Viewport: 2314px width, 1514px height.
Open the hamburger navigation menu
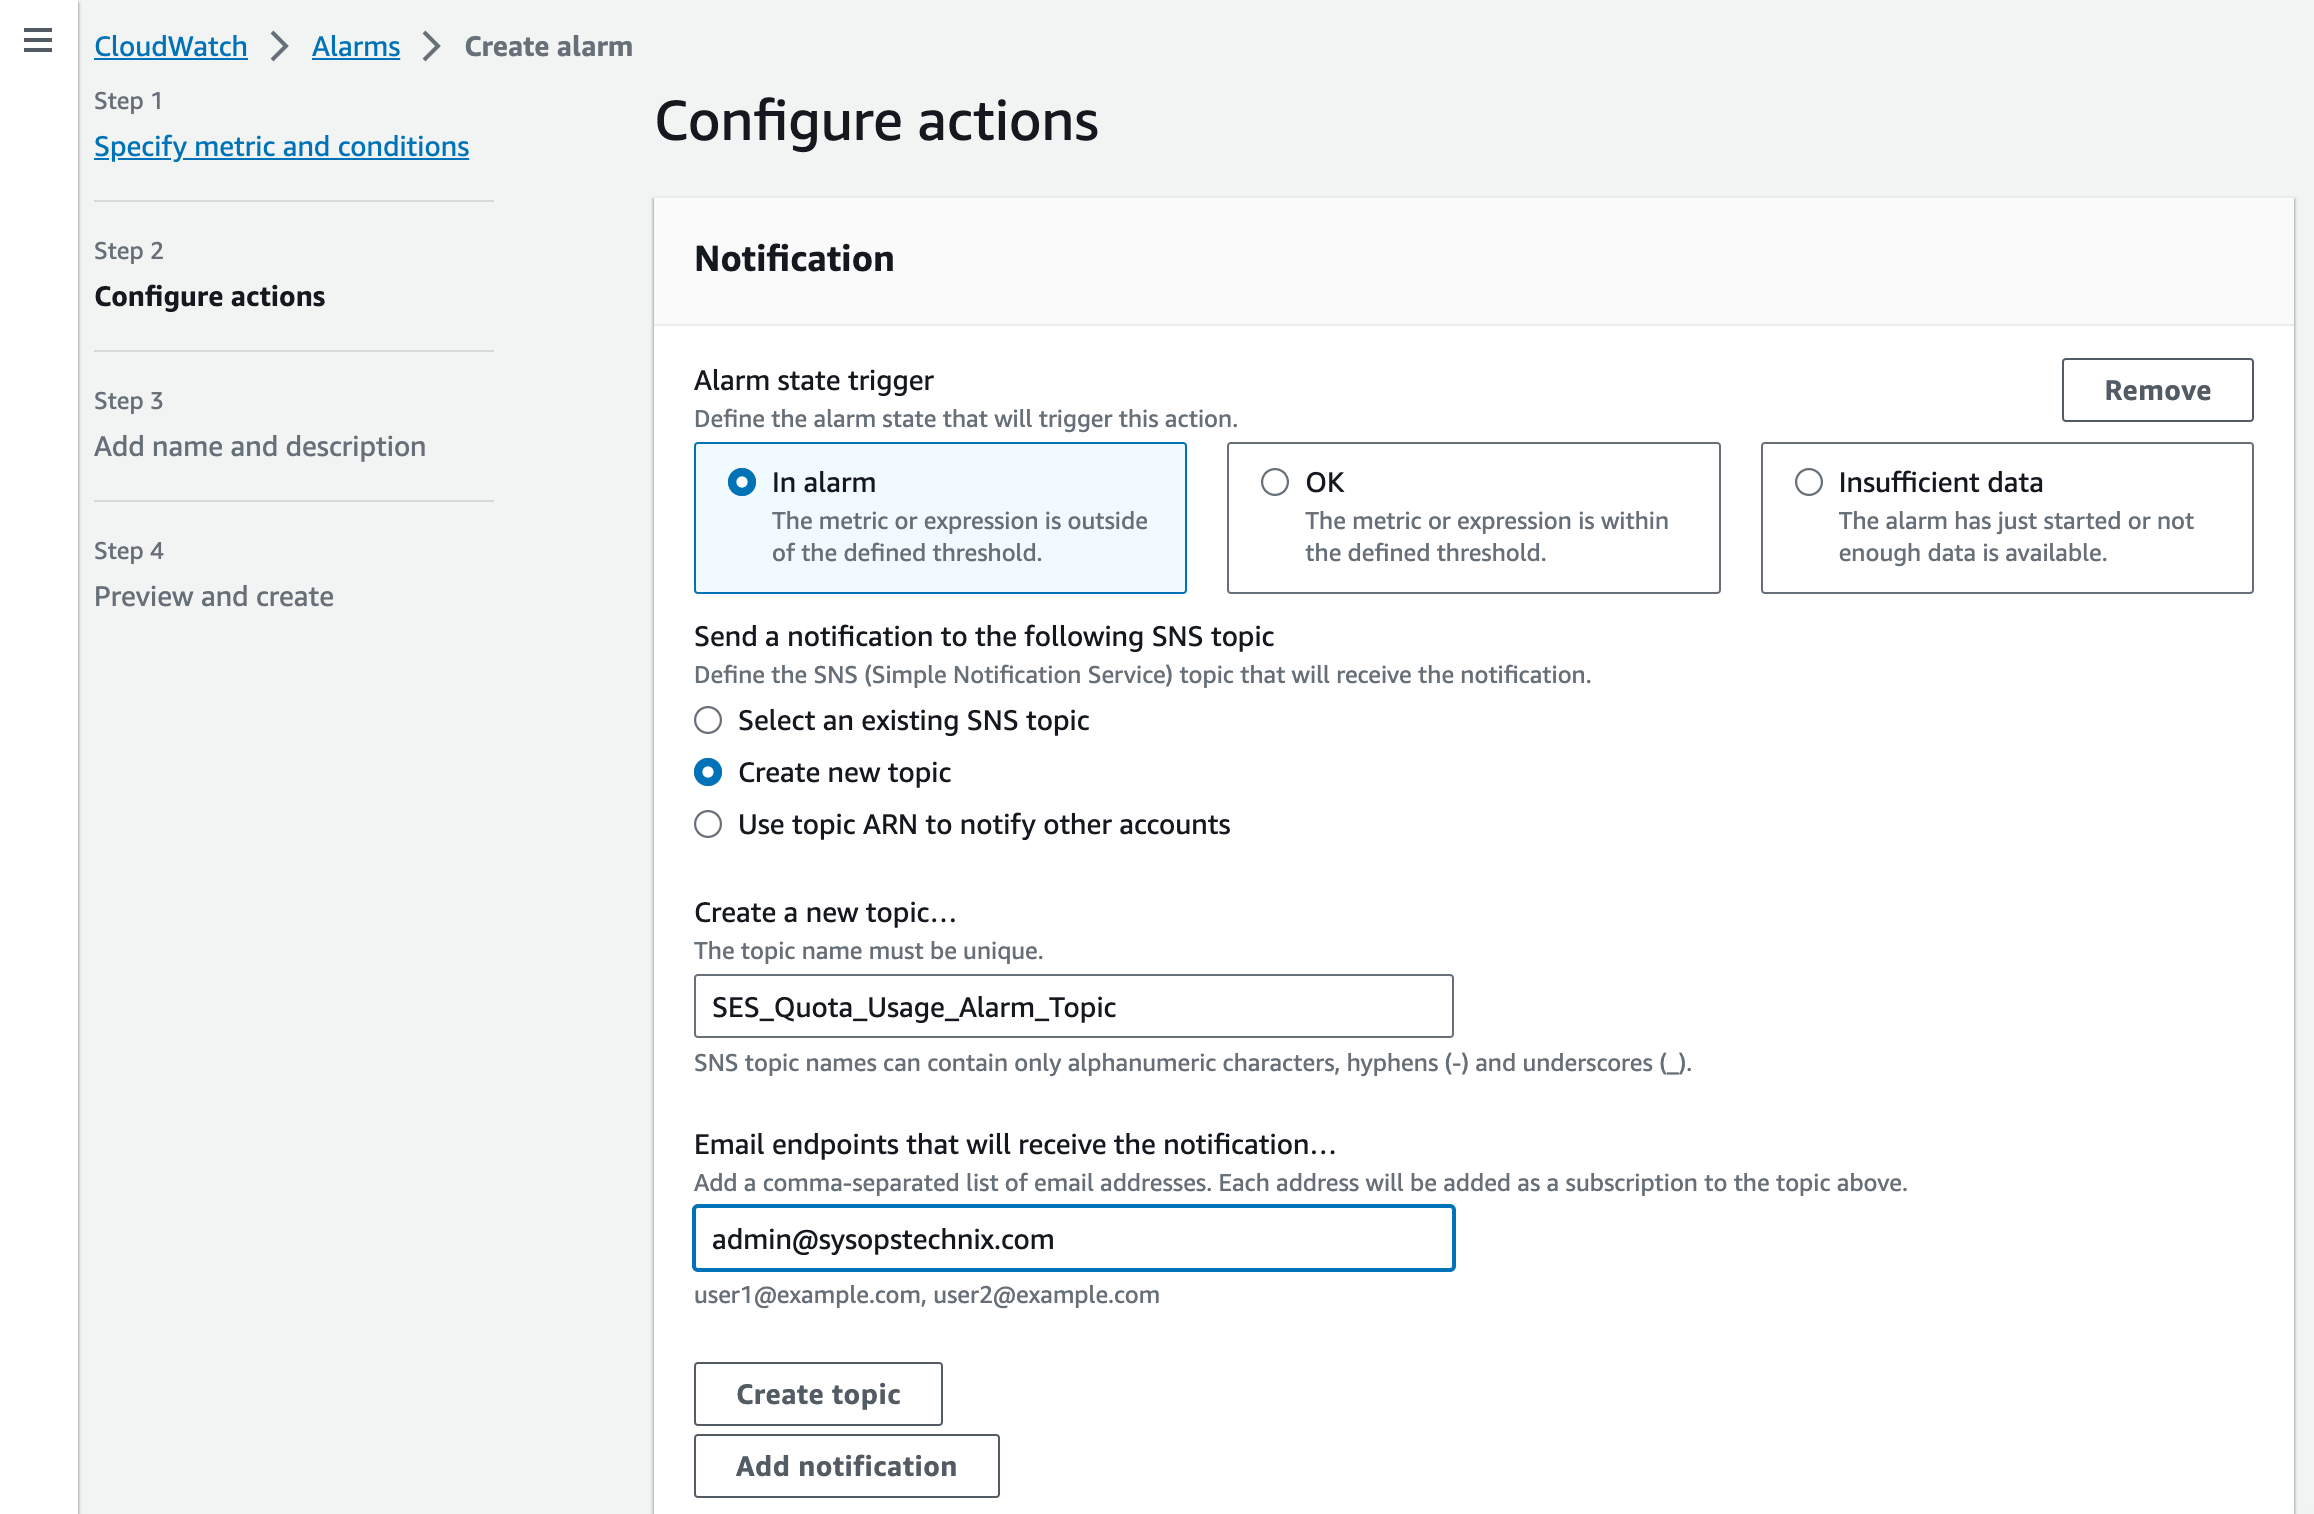click(x=38, y=40)
